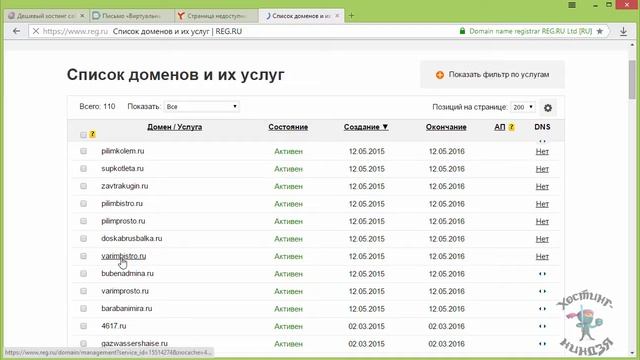Check the box for bubenadmina.ru

83,273
